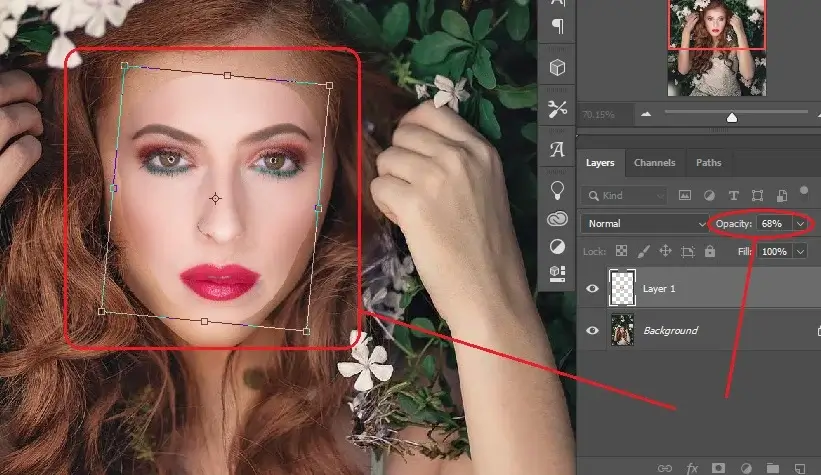The image size is (821, 475).
Task: Hide the Background layer eye icon
Action: click(592, 330)
